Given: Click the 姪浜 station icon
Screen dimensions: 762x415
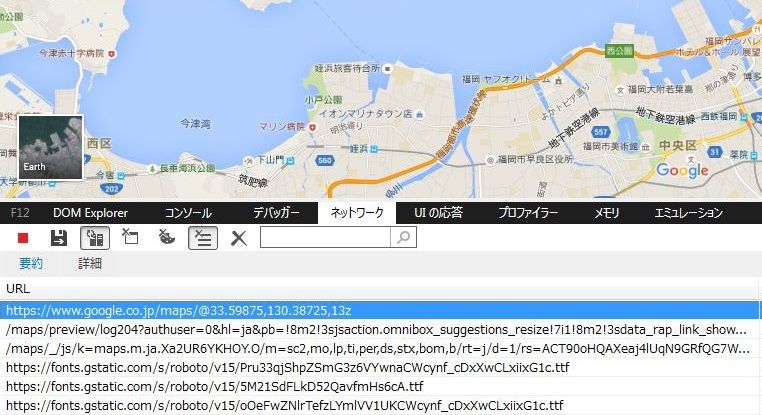Looking at the screenshot, I should tap(374, 149).
